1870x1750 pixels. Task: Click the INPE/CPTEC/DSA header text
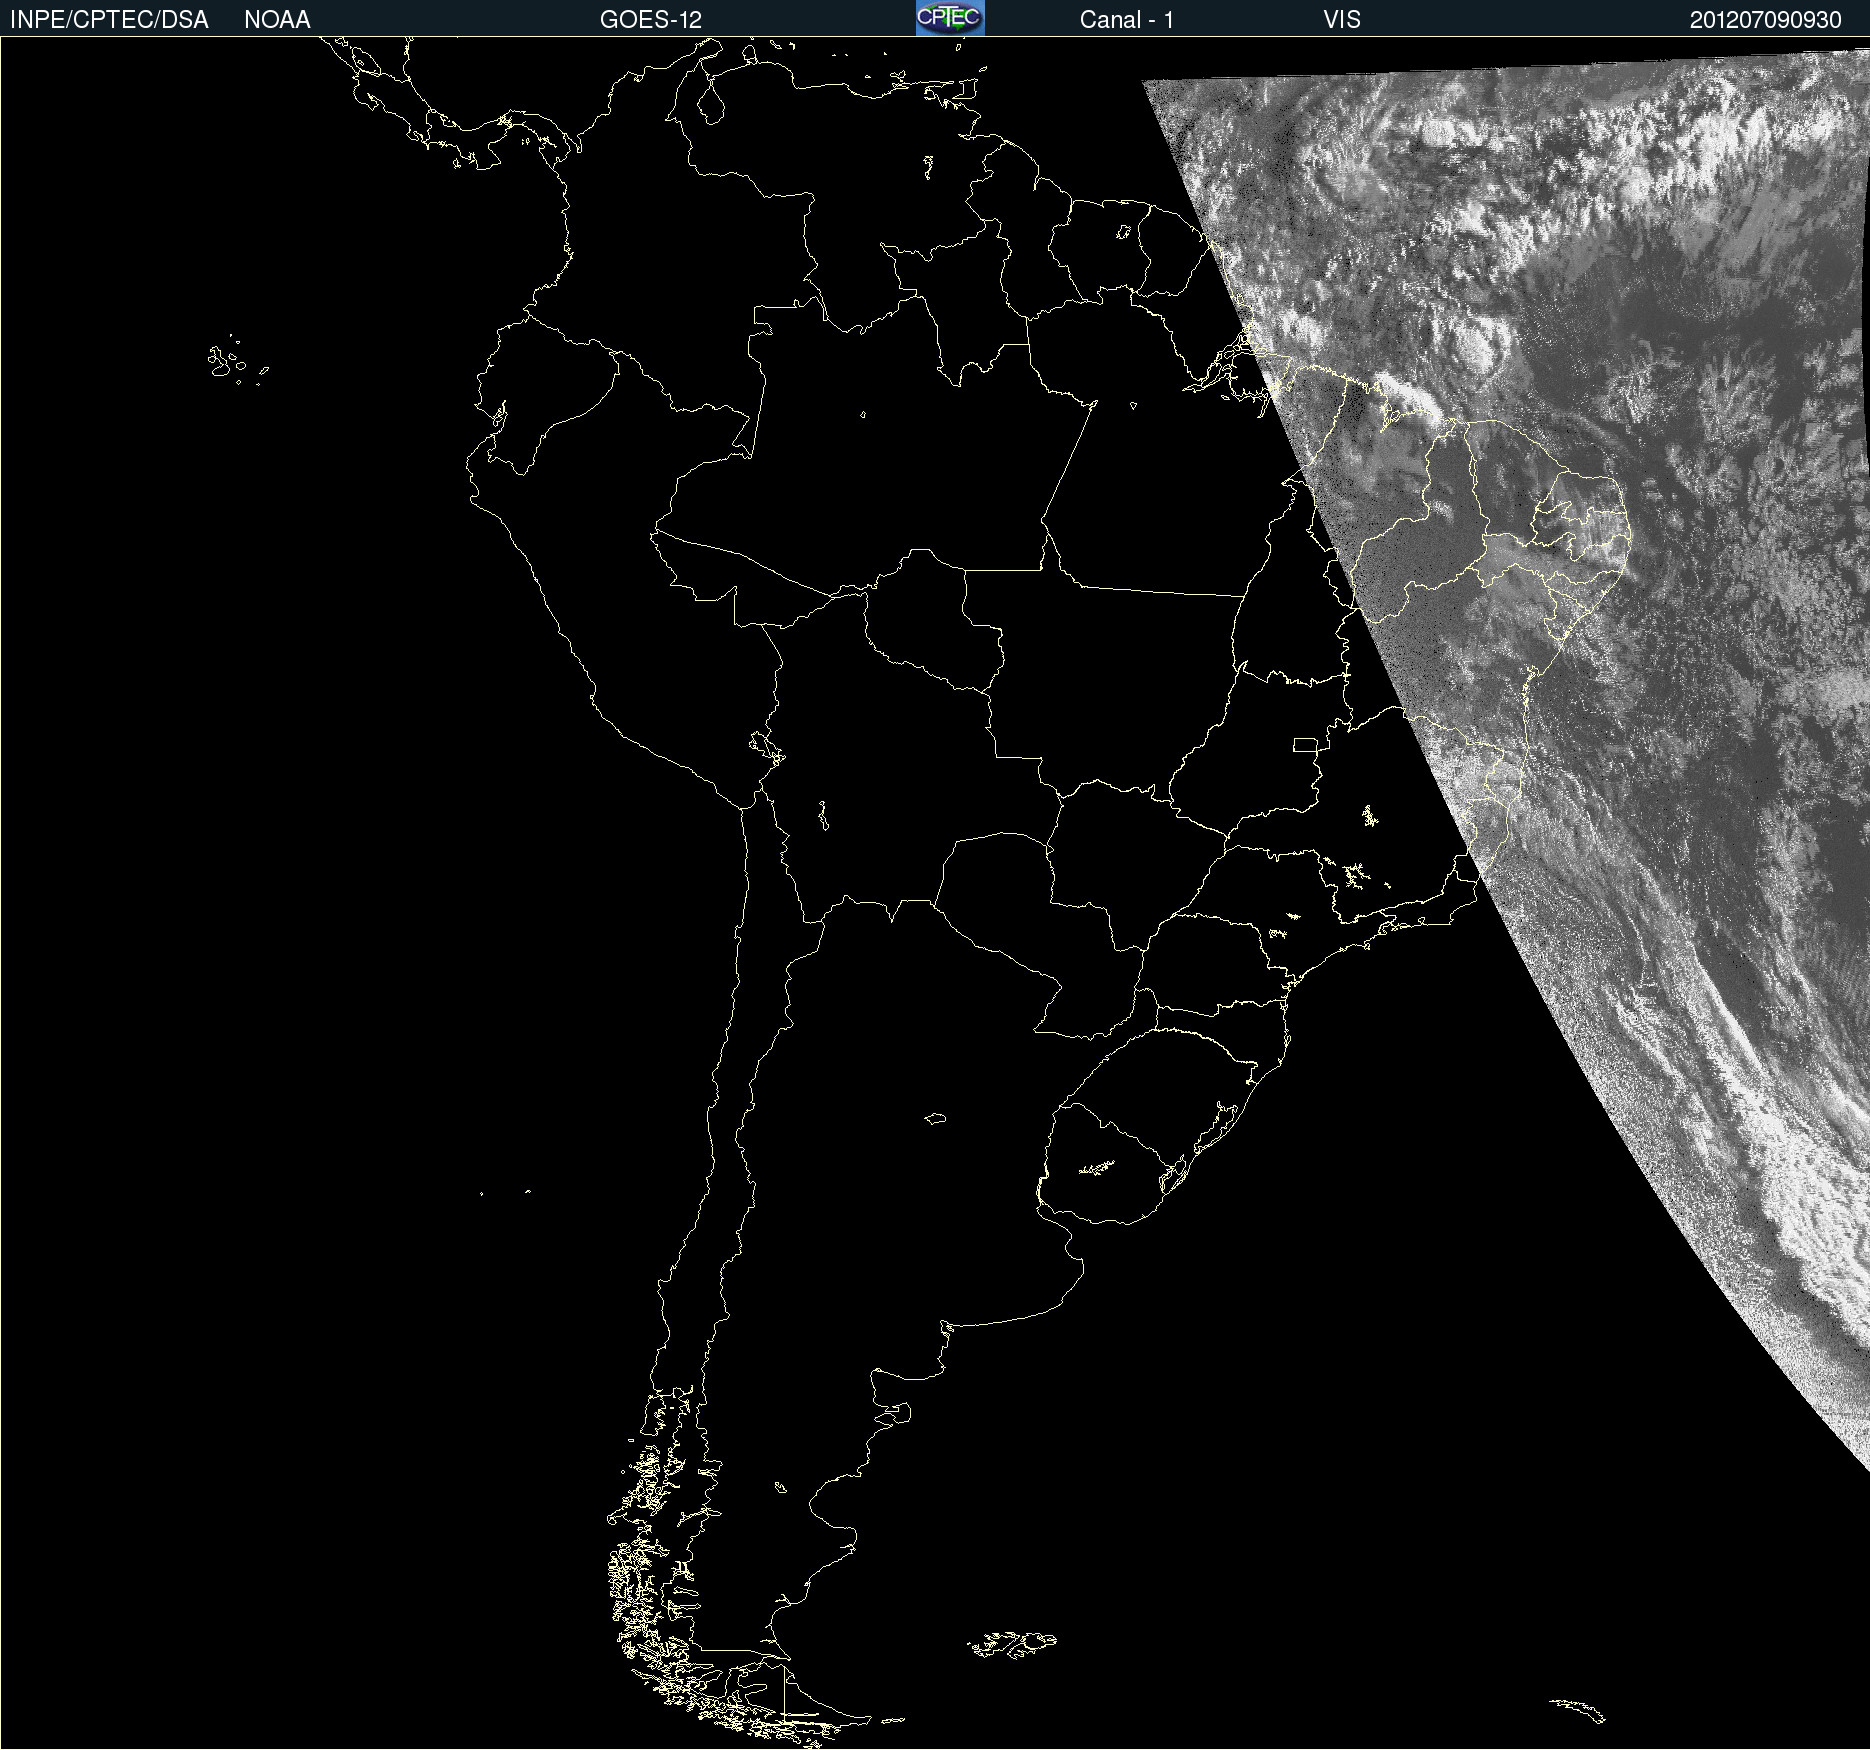[109, 20]
